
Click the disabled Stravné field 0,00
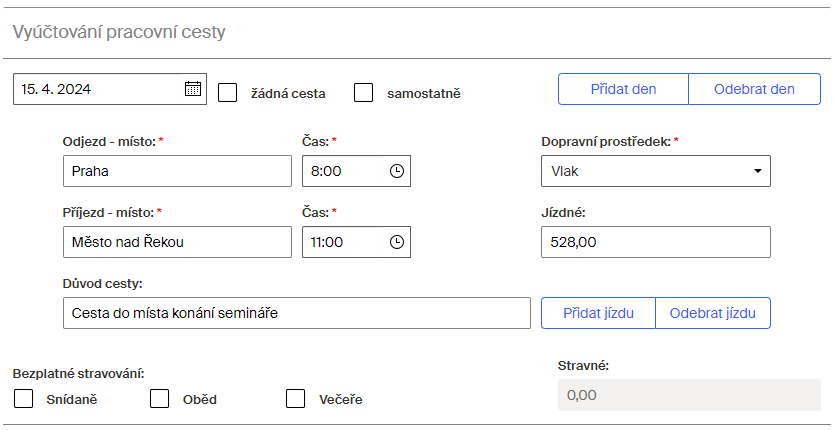pyautogui.click(x=689, y=395)
